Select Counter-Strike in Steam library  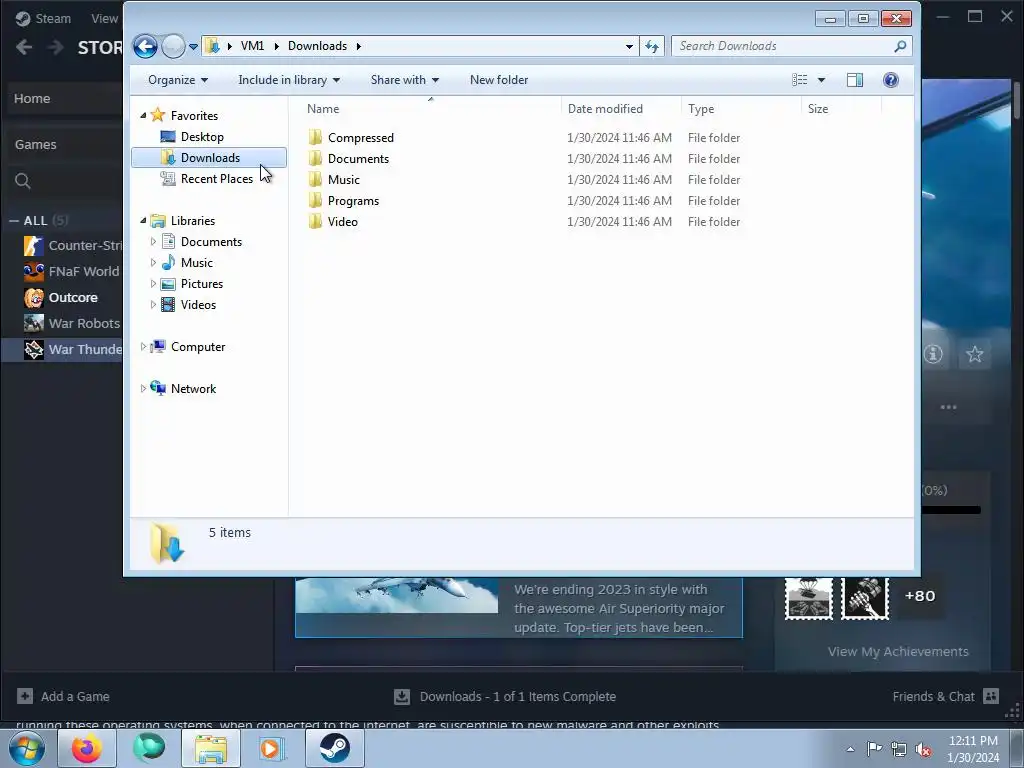[72, 246]
